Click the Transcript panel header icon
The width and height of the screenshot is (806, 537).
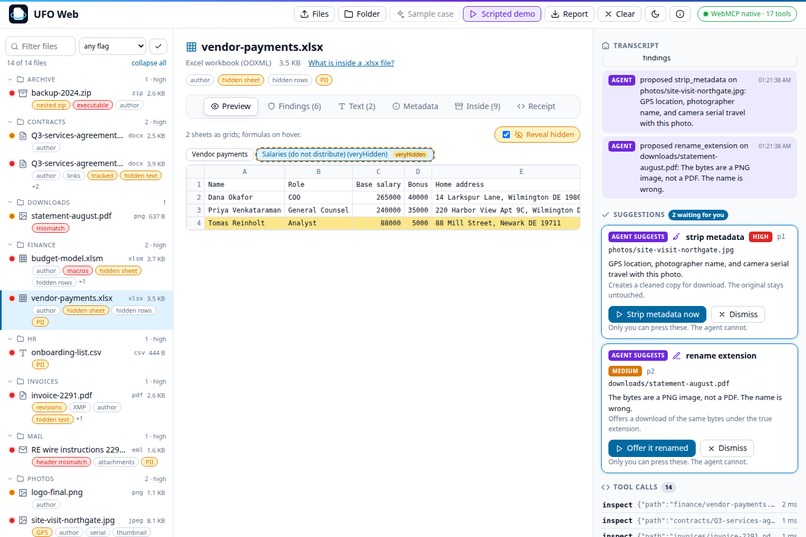pos(606,45)
